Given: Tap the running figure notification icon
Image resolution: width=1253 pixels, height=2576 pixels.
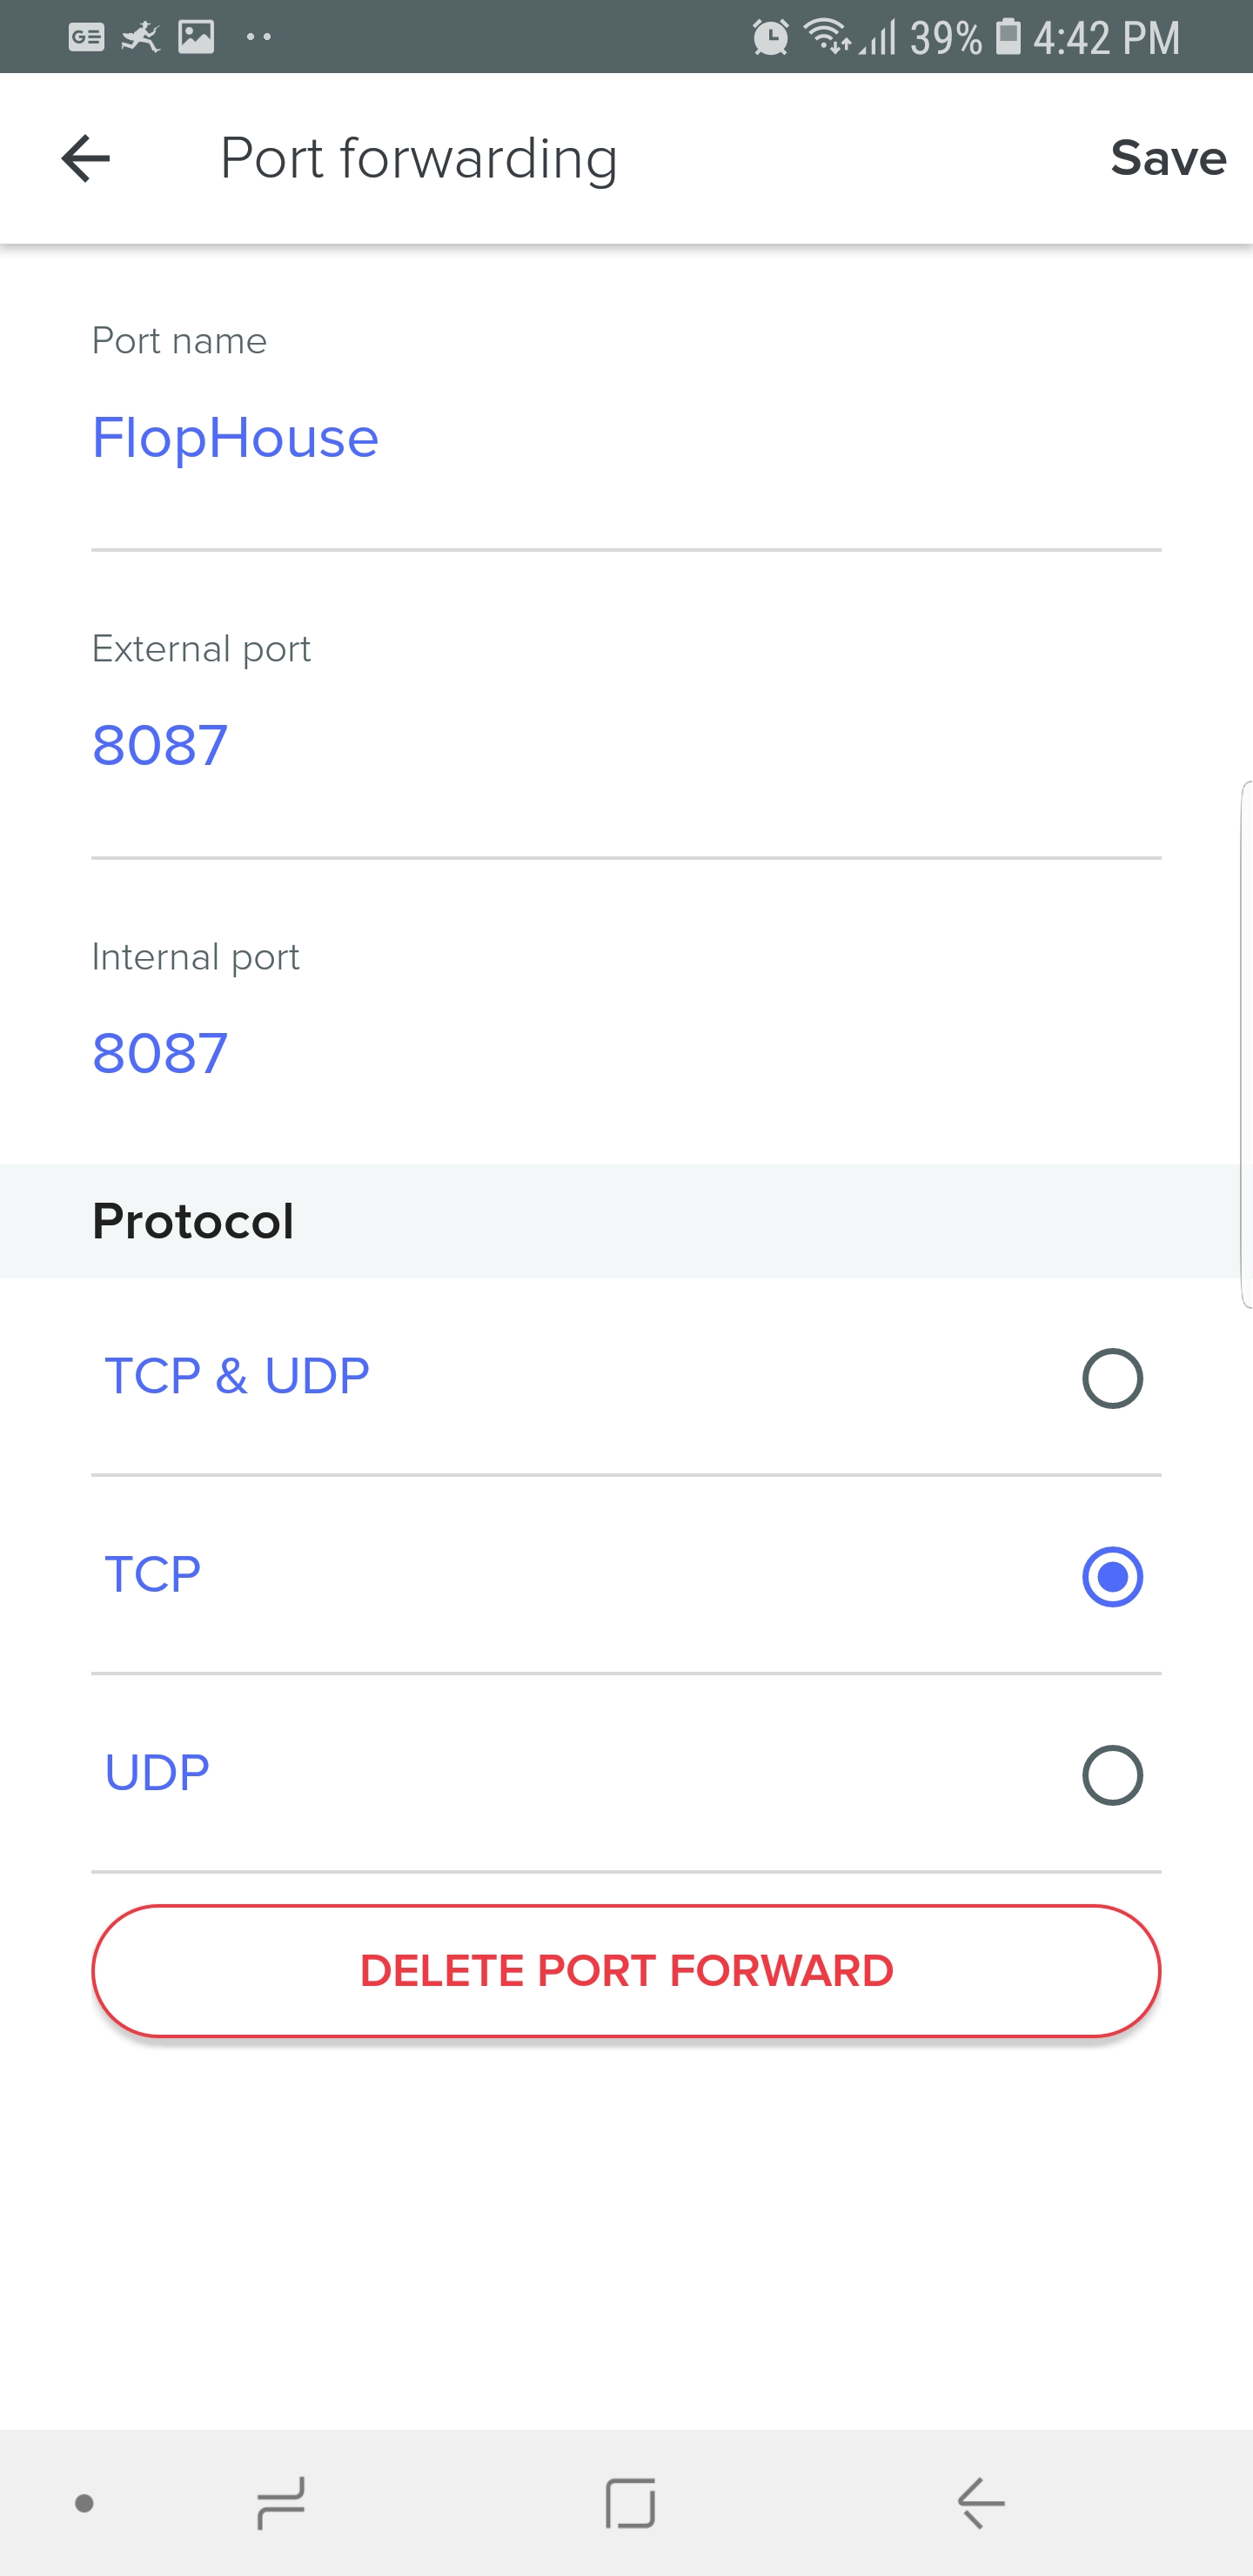Looking at the screenshot, I should pos(141,37).
